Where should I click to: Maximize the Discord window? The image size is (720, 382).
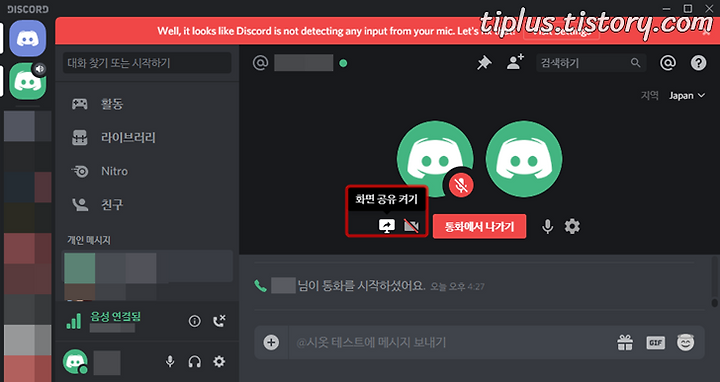[688, 8]
